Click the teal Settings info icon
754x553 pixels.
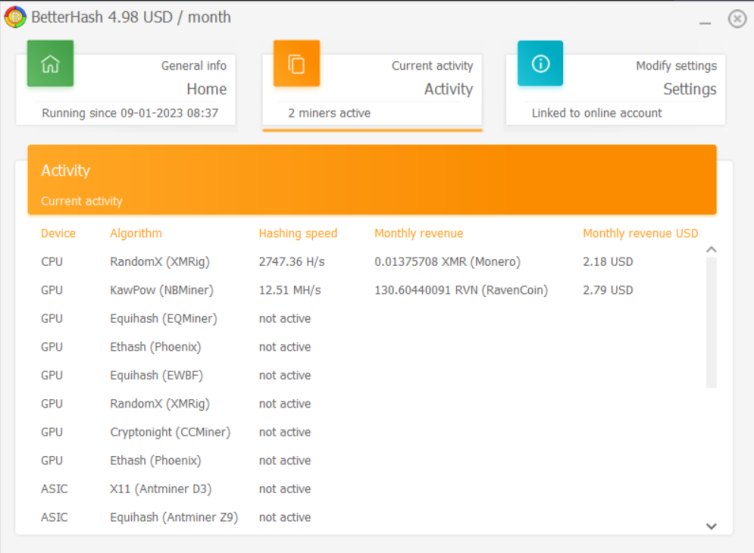point(540,63)
